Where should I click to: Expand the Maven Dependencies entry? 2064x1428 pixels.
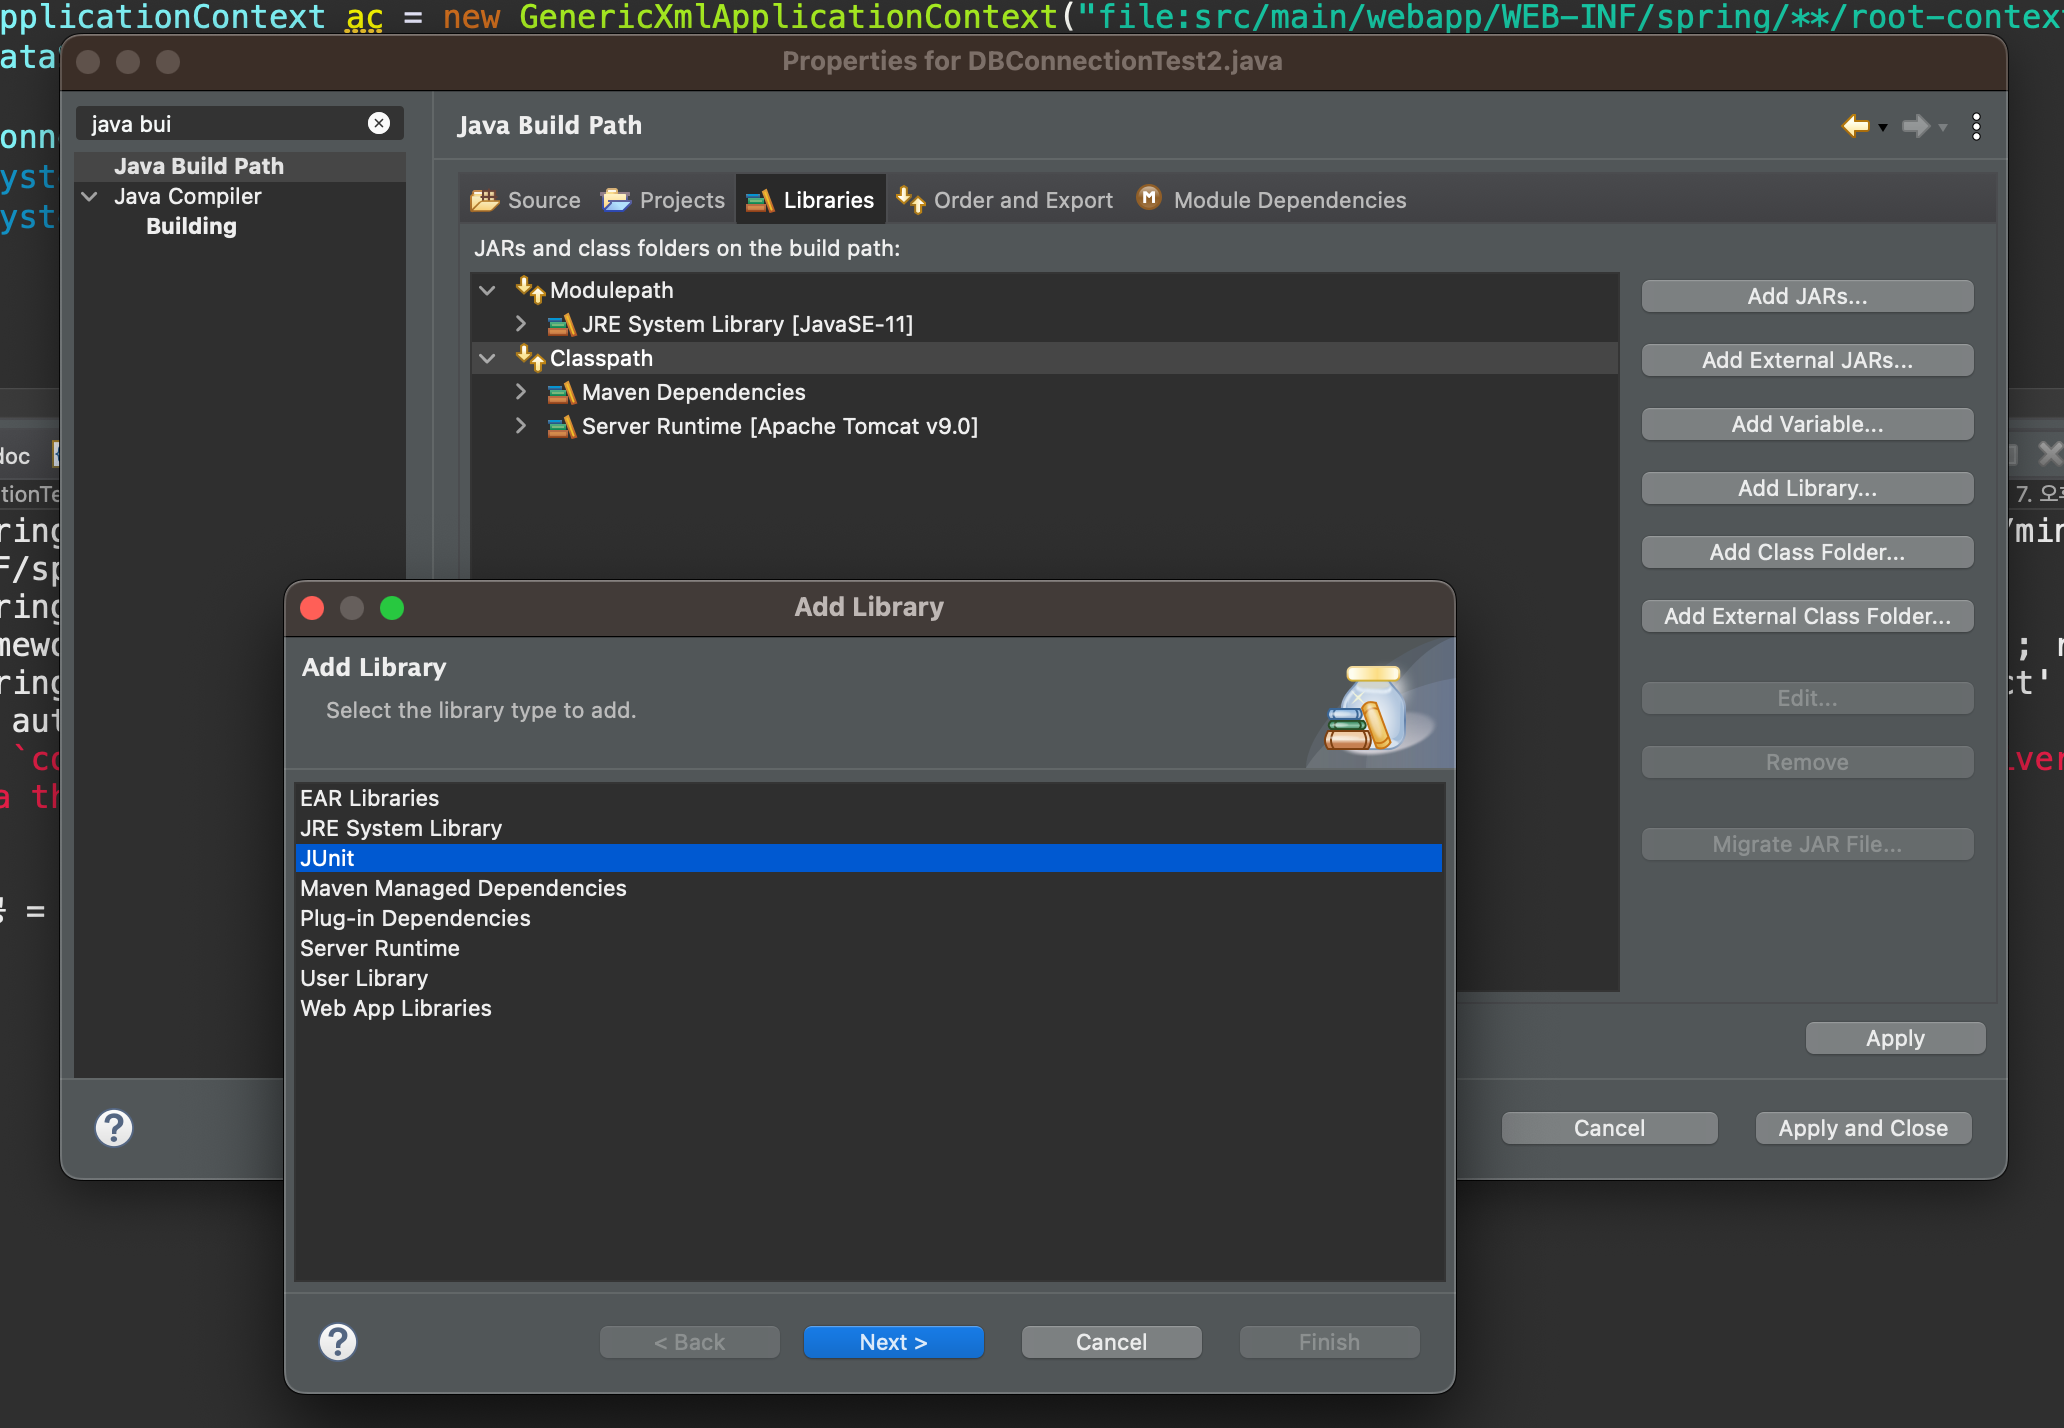tap(521, 392)
